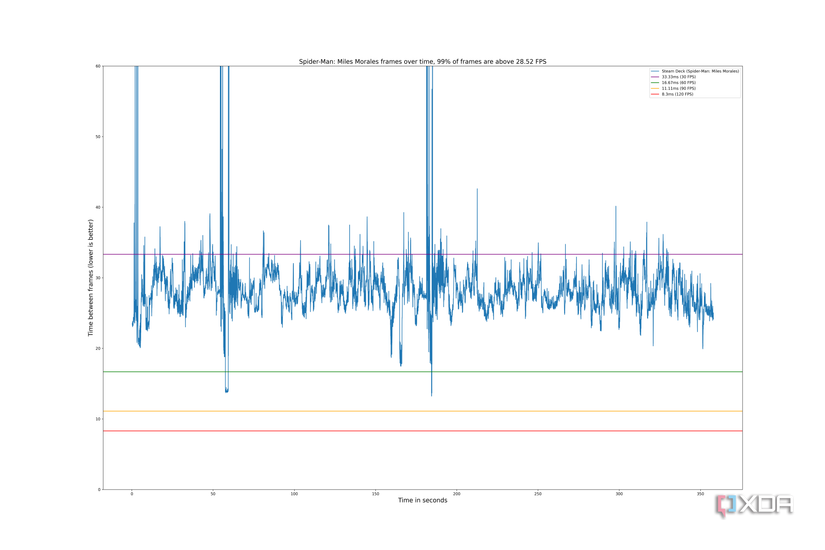Click the red color swatch in legend

tap(655, 94)
